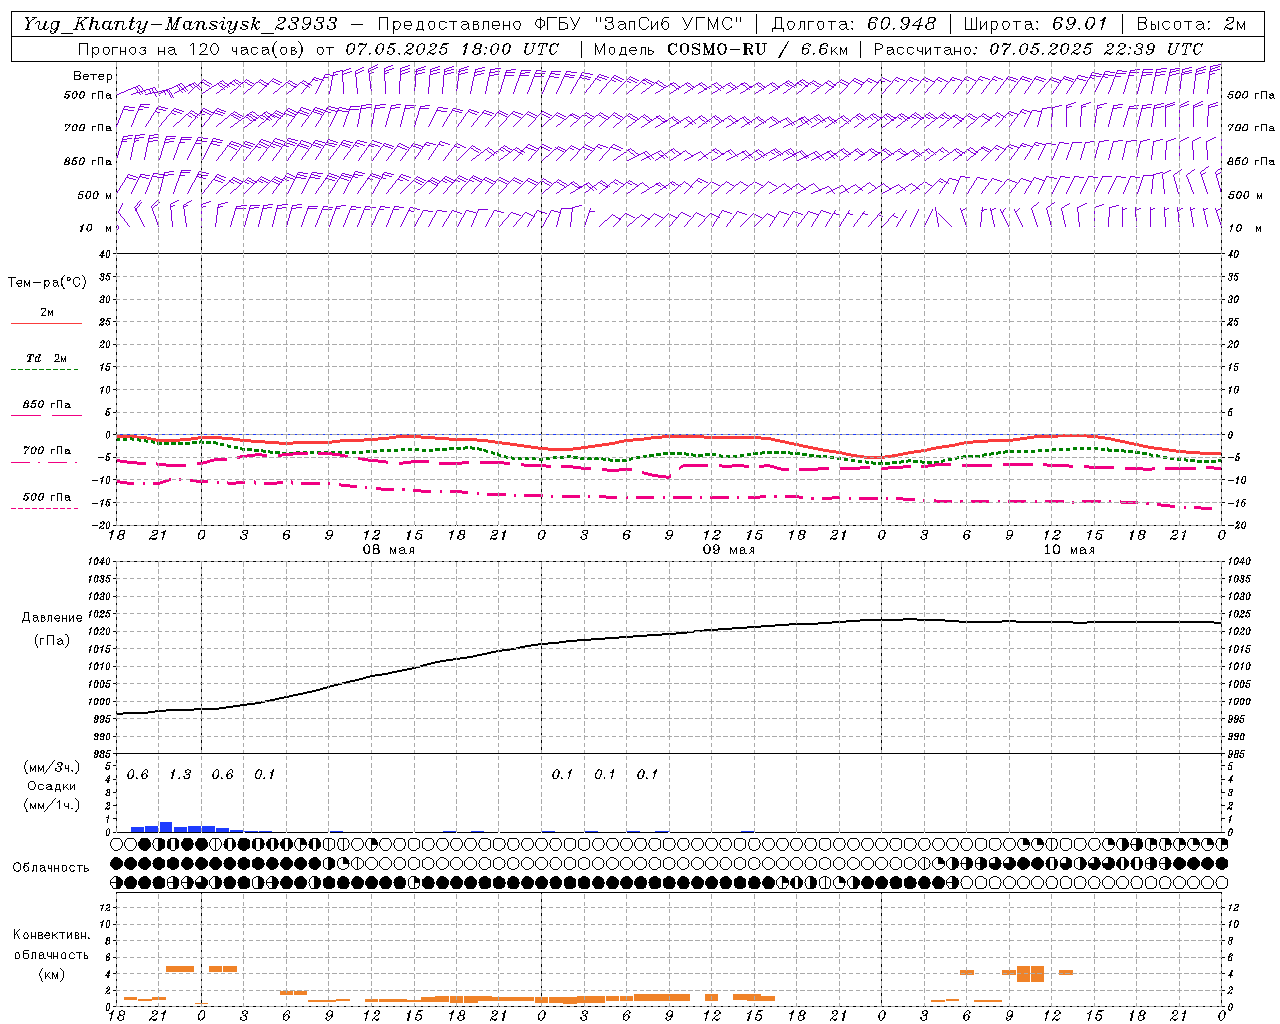
Task: Click the '(гПа)' unit under Давление
Action: (52, 640)
